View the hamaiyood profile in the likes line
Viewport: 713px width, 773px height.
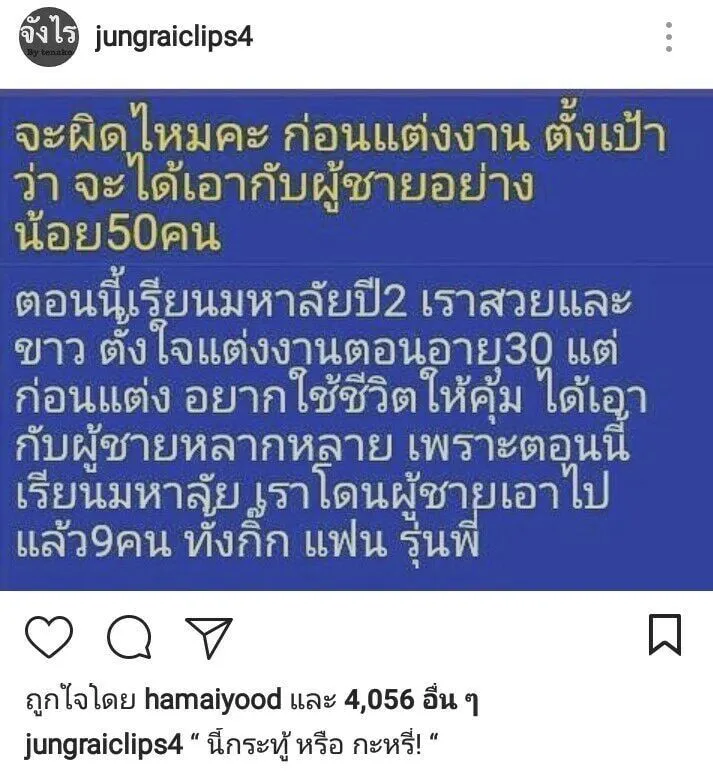(x=213, y=700)
